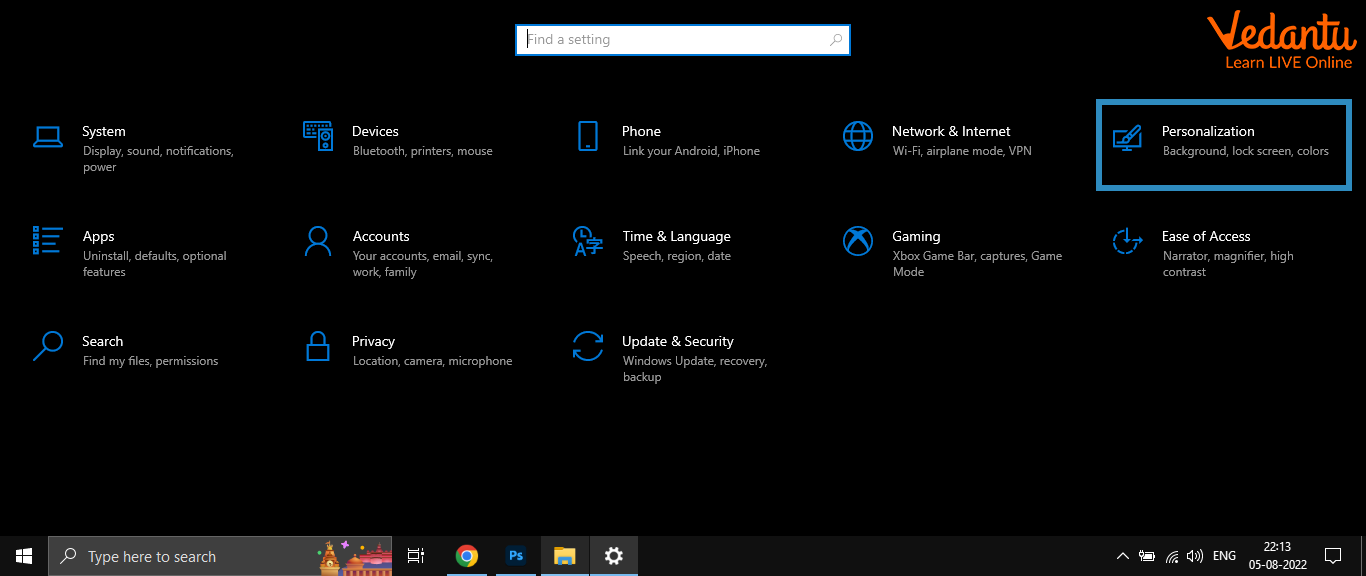Click the magnifier in Find a setting box

(x=836, y=40)
